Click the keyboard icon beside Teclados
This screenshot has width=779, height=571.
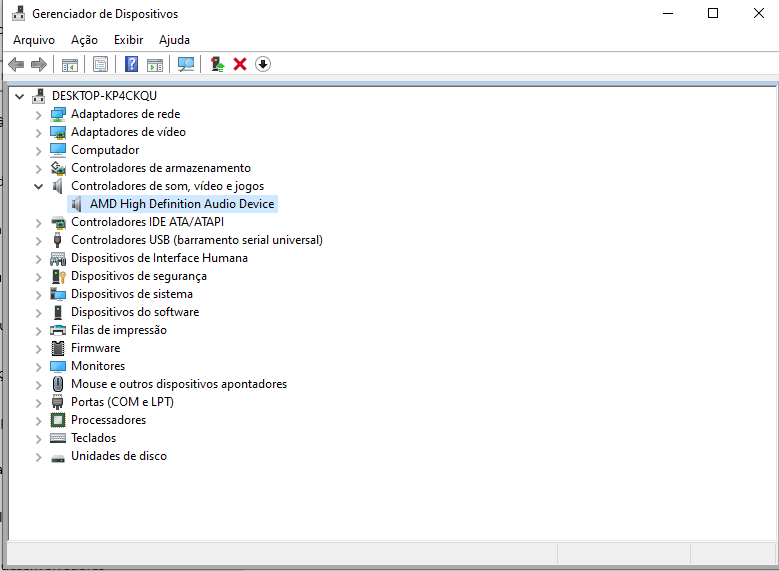(58, 438)
